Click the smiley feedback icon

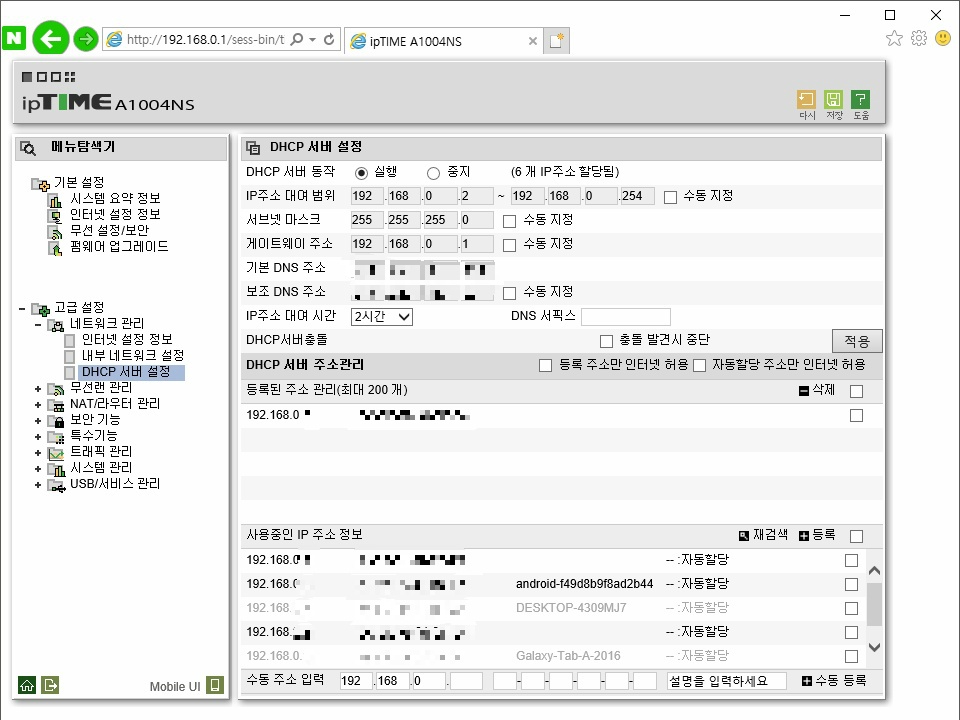(x=943, y=38)
